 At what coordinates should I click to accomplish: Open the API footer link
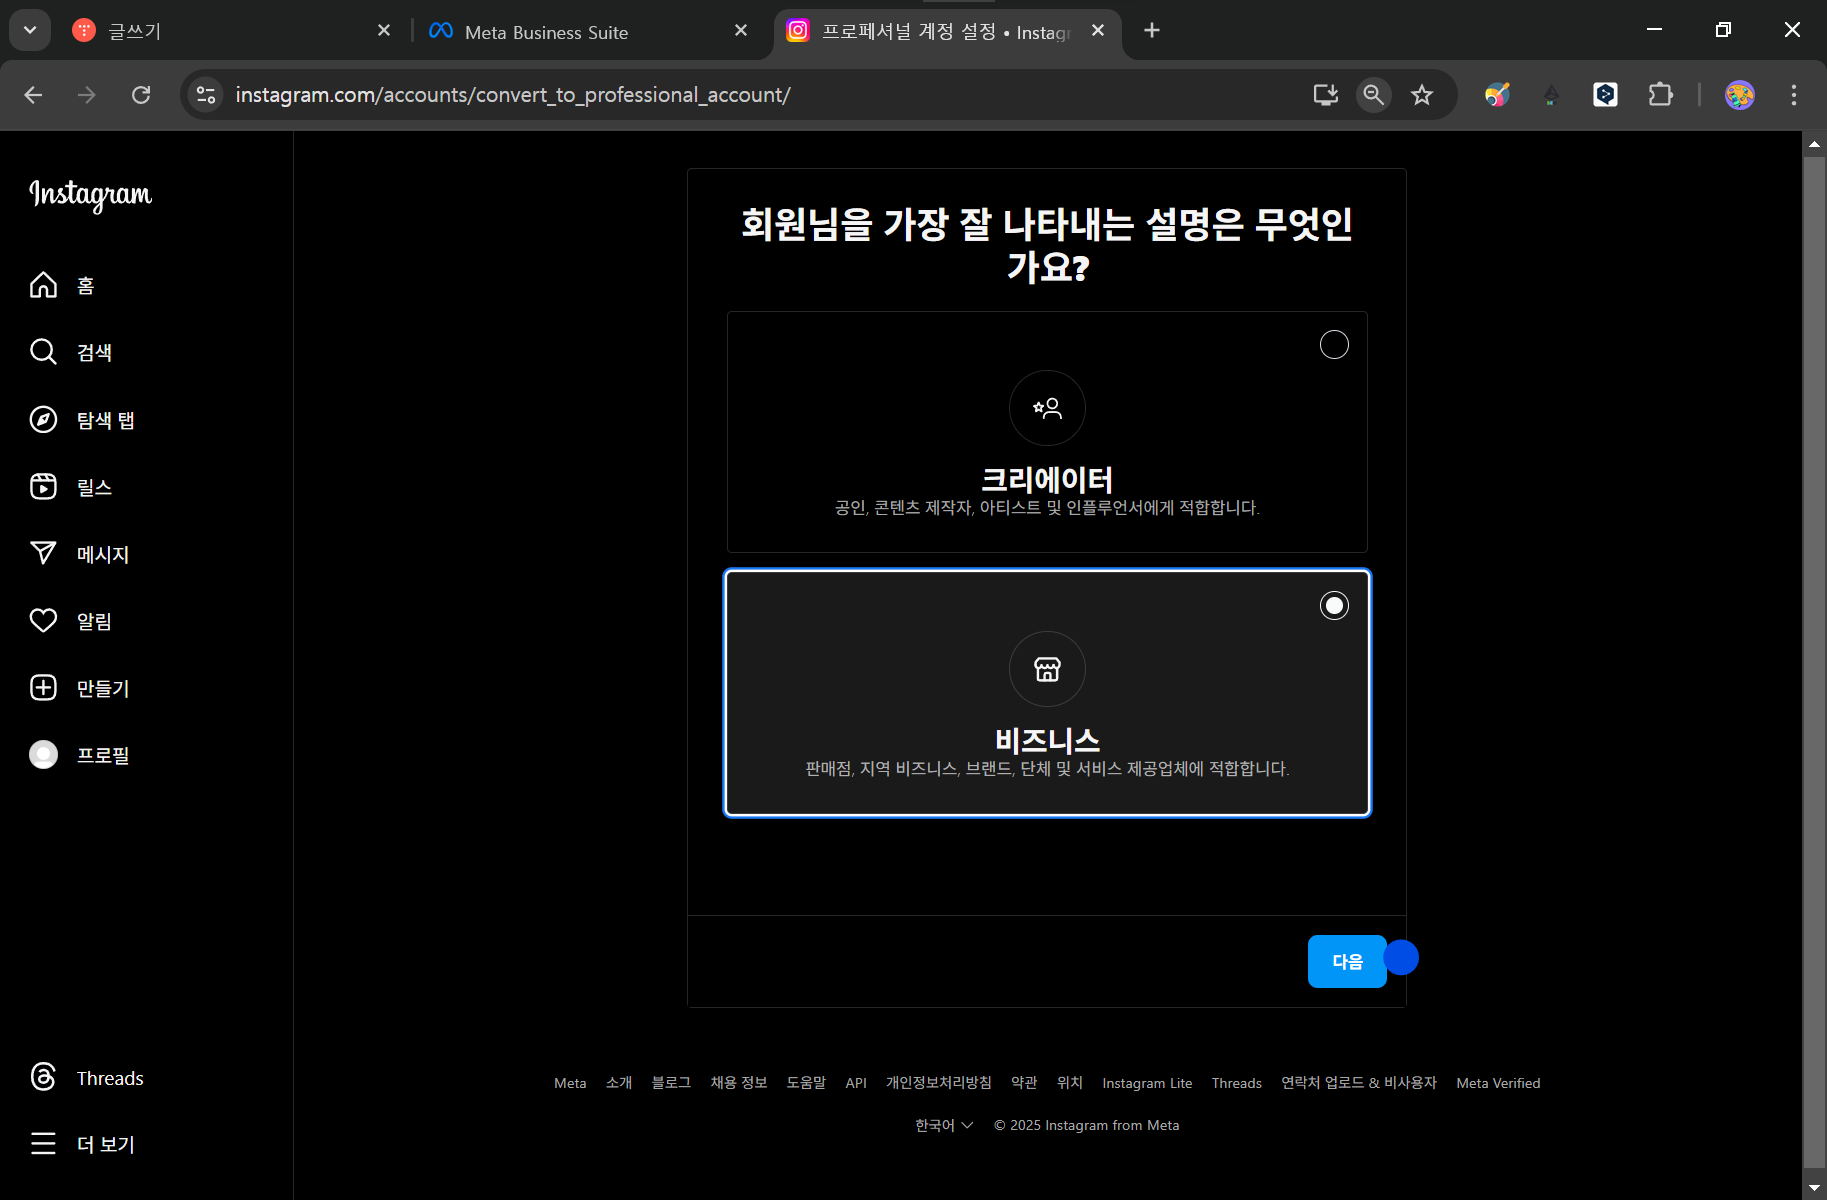(x=856, y=1083)
